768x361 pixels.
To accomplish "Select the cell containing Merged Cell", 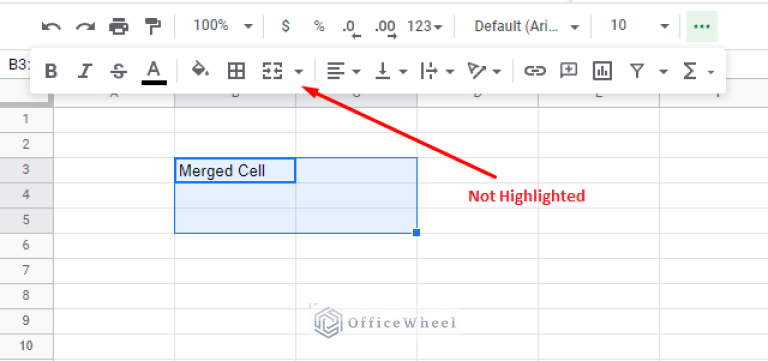I will tap(235, 170).
